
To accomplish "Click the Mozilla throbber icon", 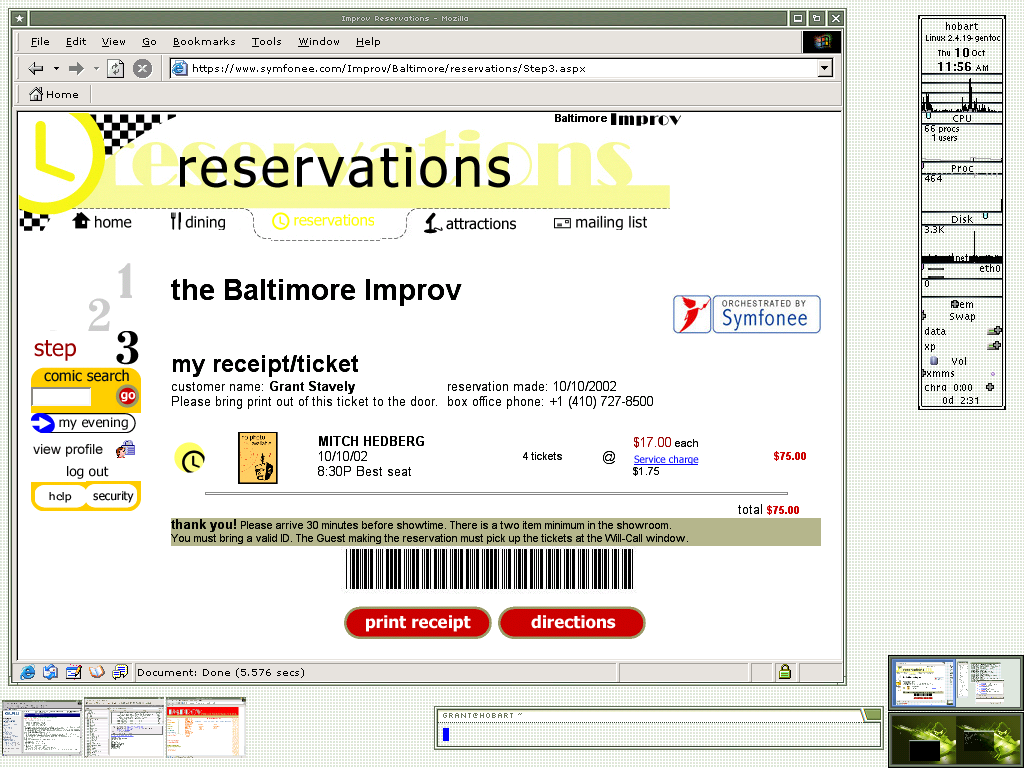I will [x=821, y=41].
